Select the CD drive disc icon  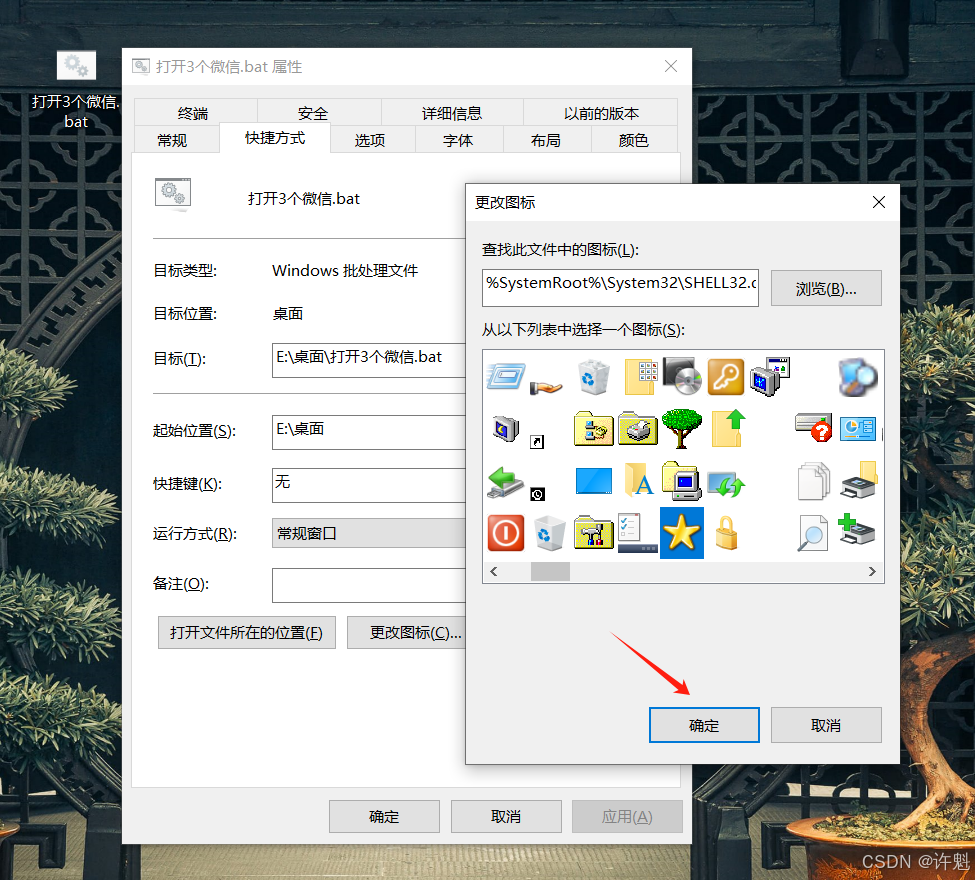tap(682, 376)
